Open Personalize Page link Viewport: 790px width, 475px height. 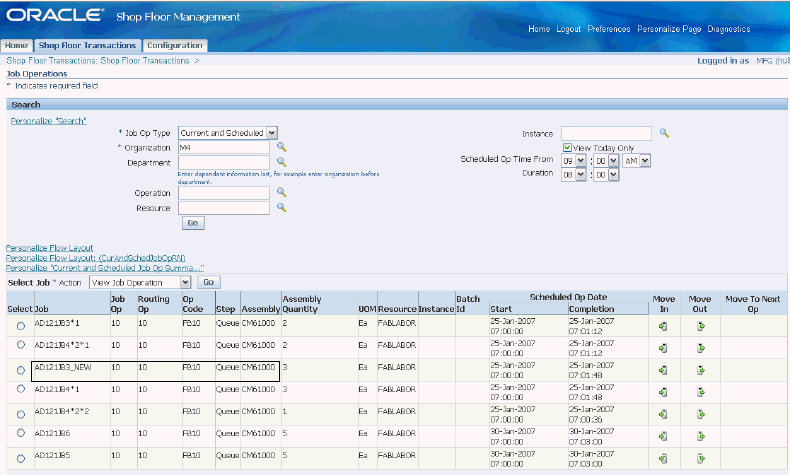tap(669, 29)
